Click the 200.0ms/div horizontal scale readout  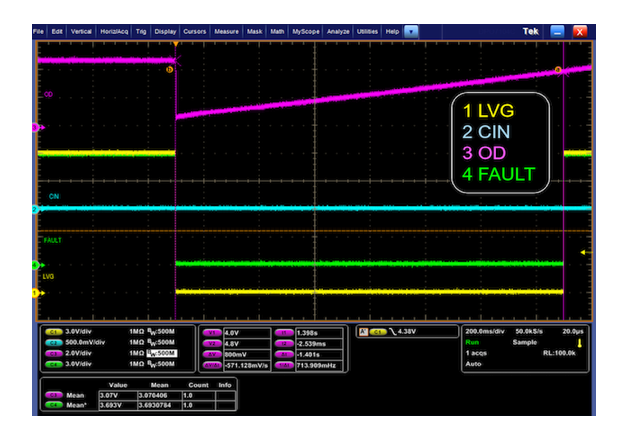(x=485, y=331)
